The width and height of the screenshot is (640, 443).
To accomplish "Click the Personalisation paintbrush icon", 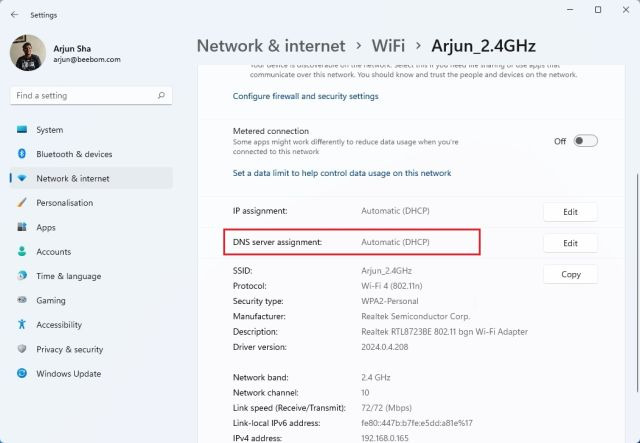I will [22, 203].
